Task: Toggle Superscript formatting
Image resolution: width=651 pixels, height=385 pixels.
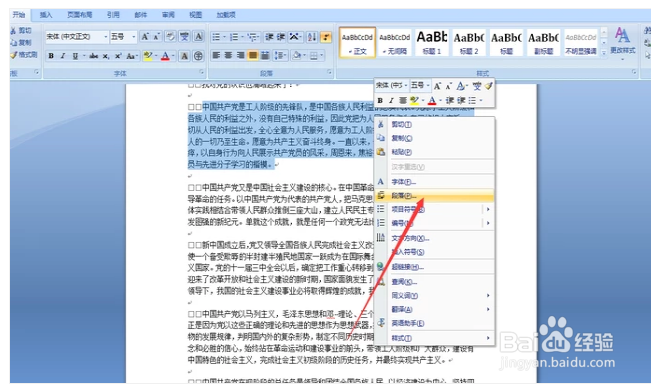Action: (118, 56)
